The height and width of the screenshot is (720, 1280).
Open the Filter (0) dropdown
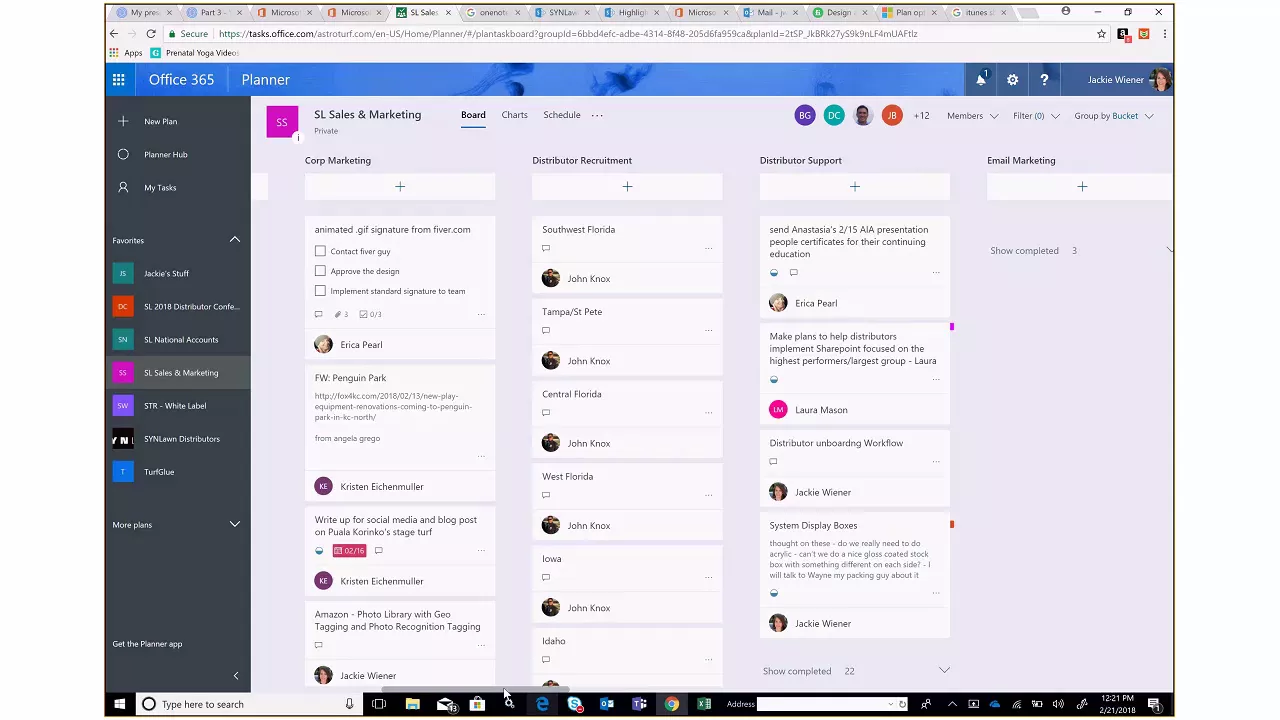point(1036,116)
